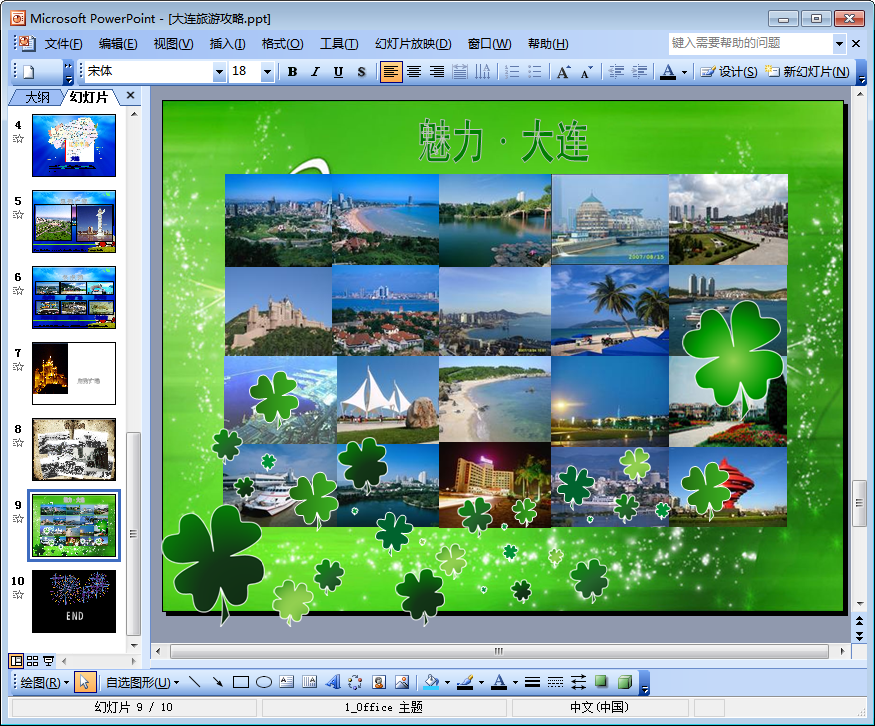Open the Tools menu 工具(T)
This screenshot has height=726, width=875.
tap(339, 44)
